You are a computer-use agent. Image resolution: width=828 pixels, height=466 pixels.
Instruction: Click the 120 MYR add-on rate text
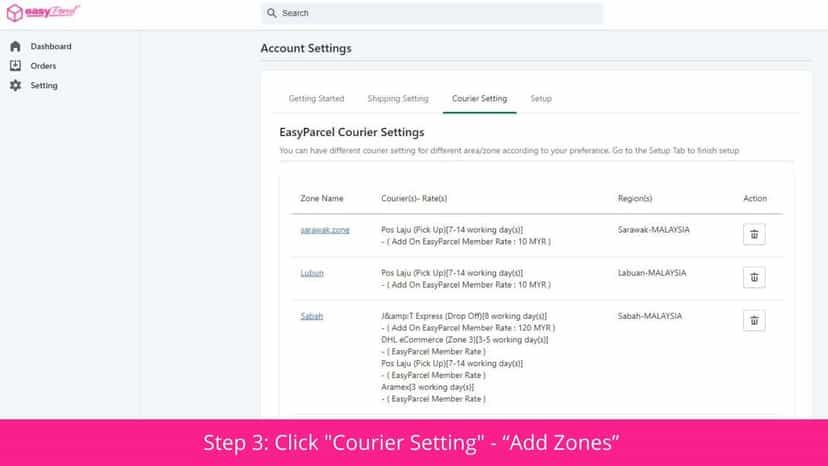point(468,328)
